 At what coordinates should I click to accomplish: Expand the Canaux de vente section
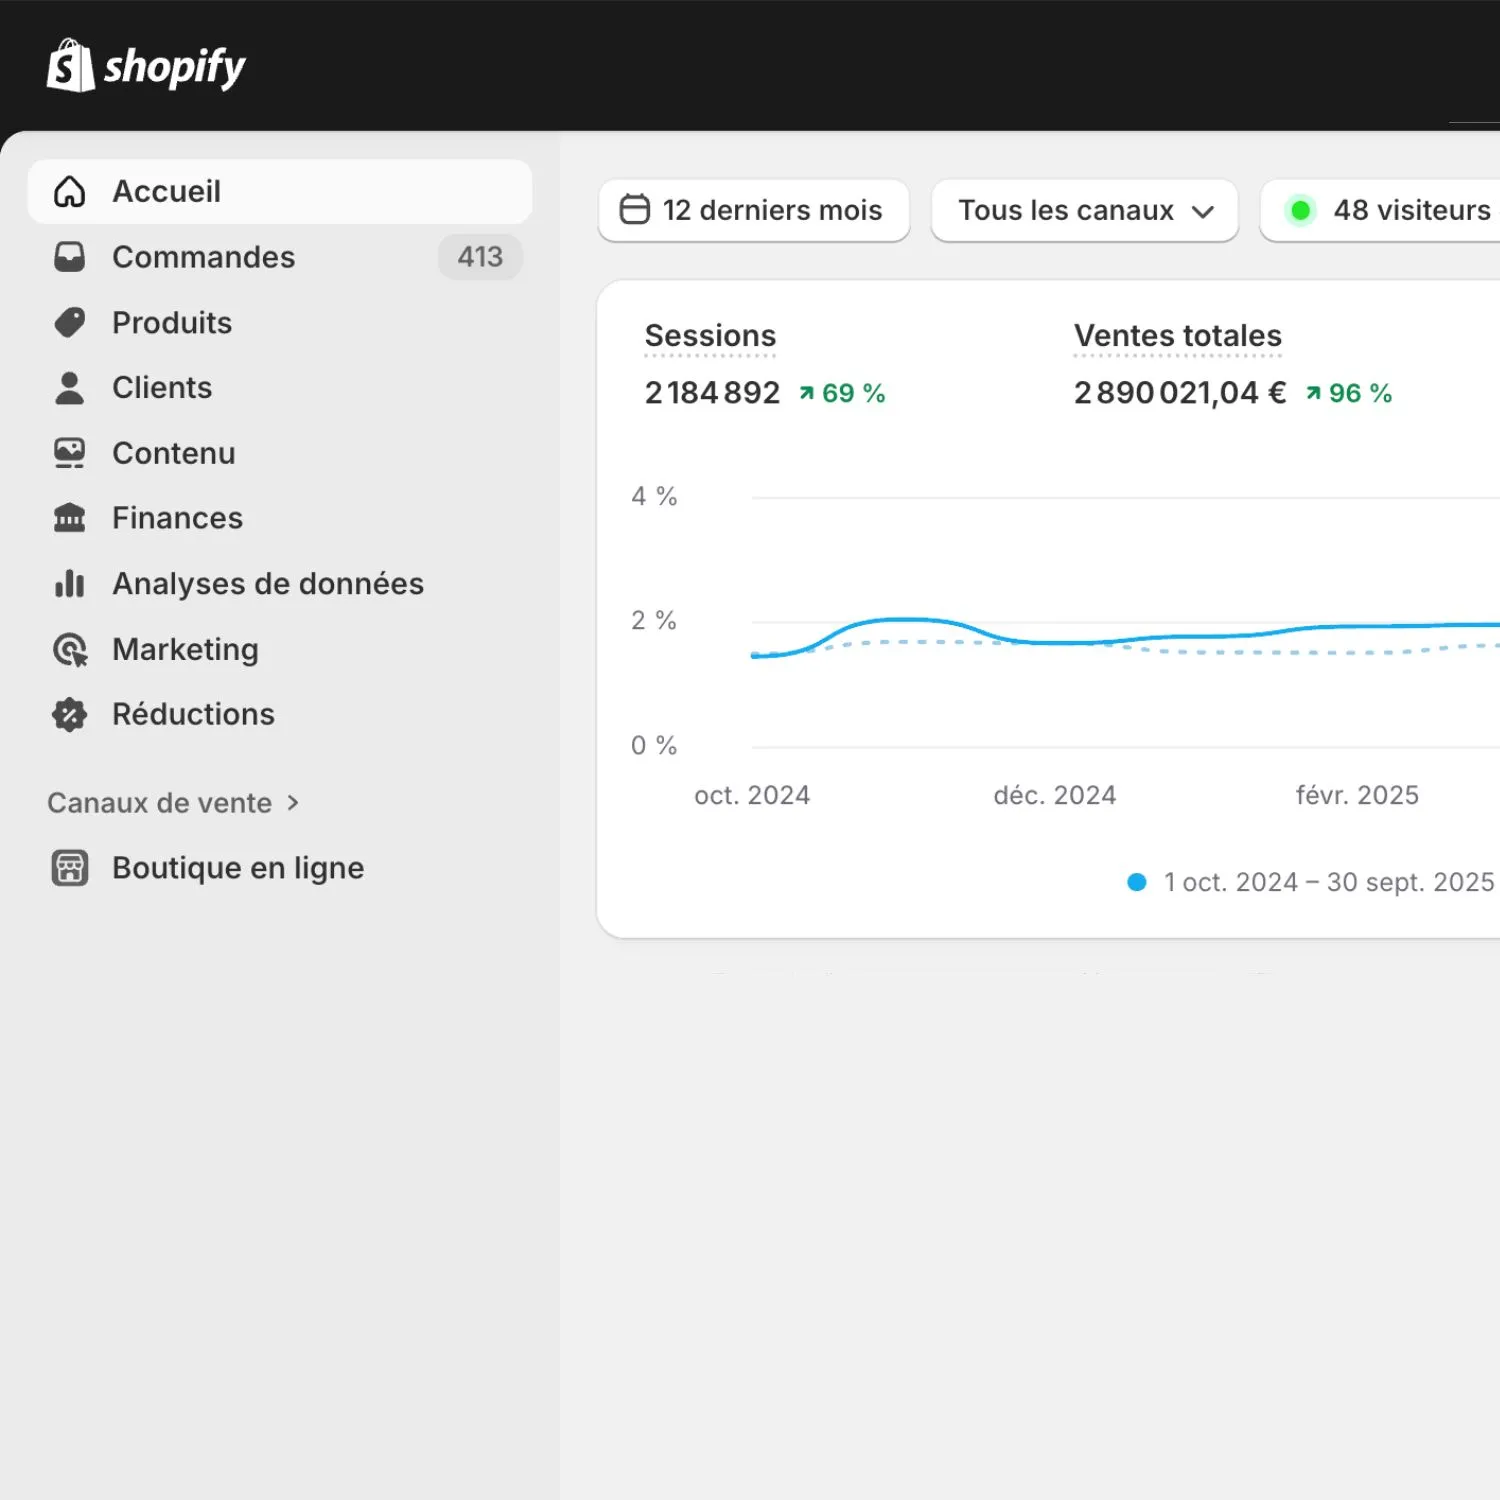172,803
